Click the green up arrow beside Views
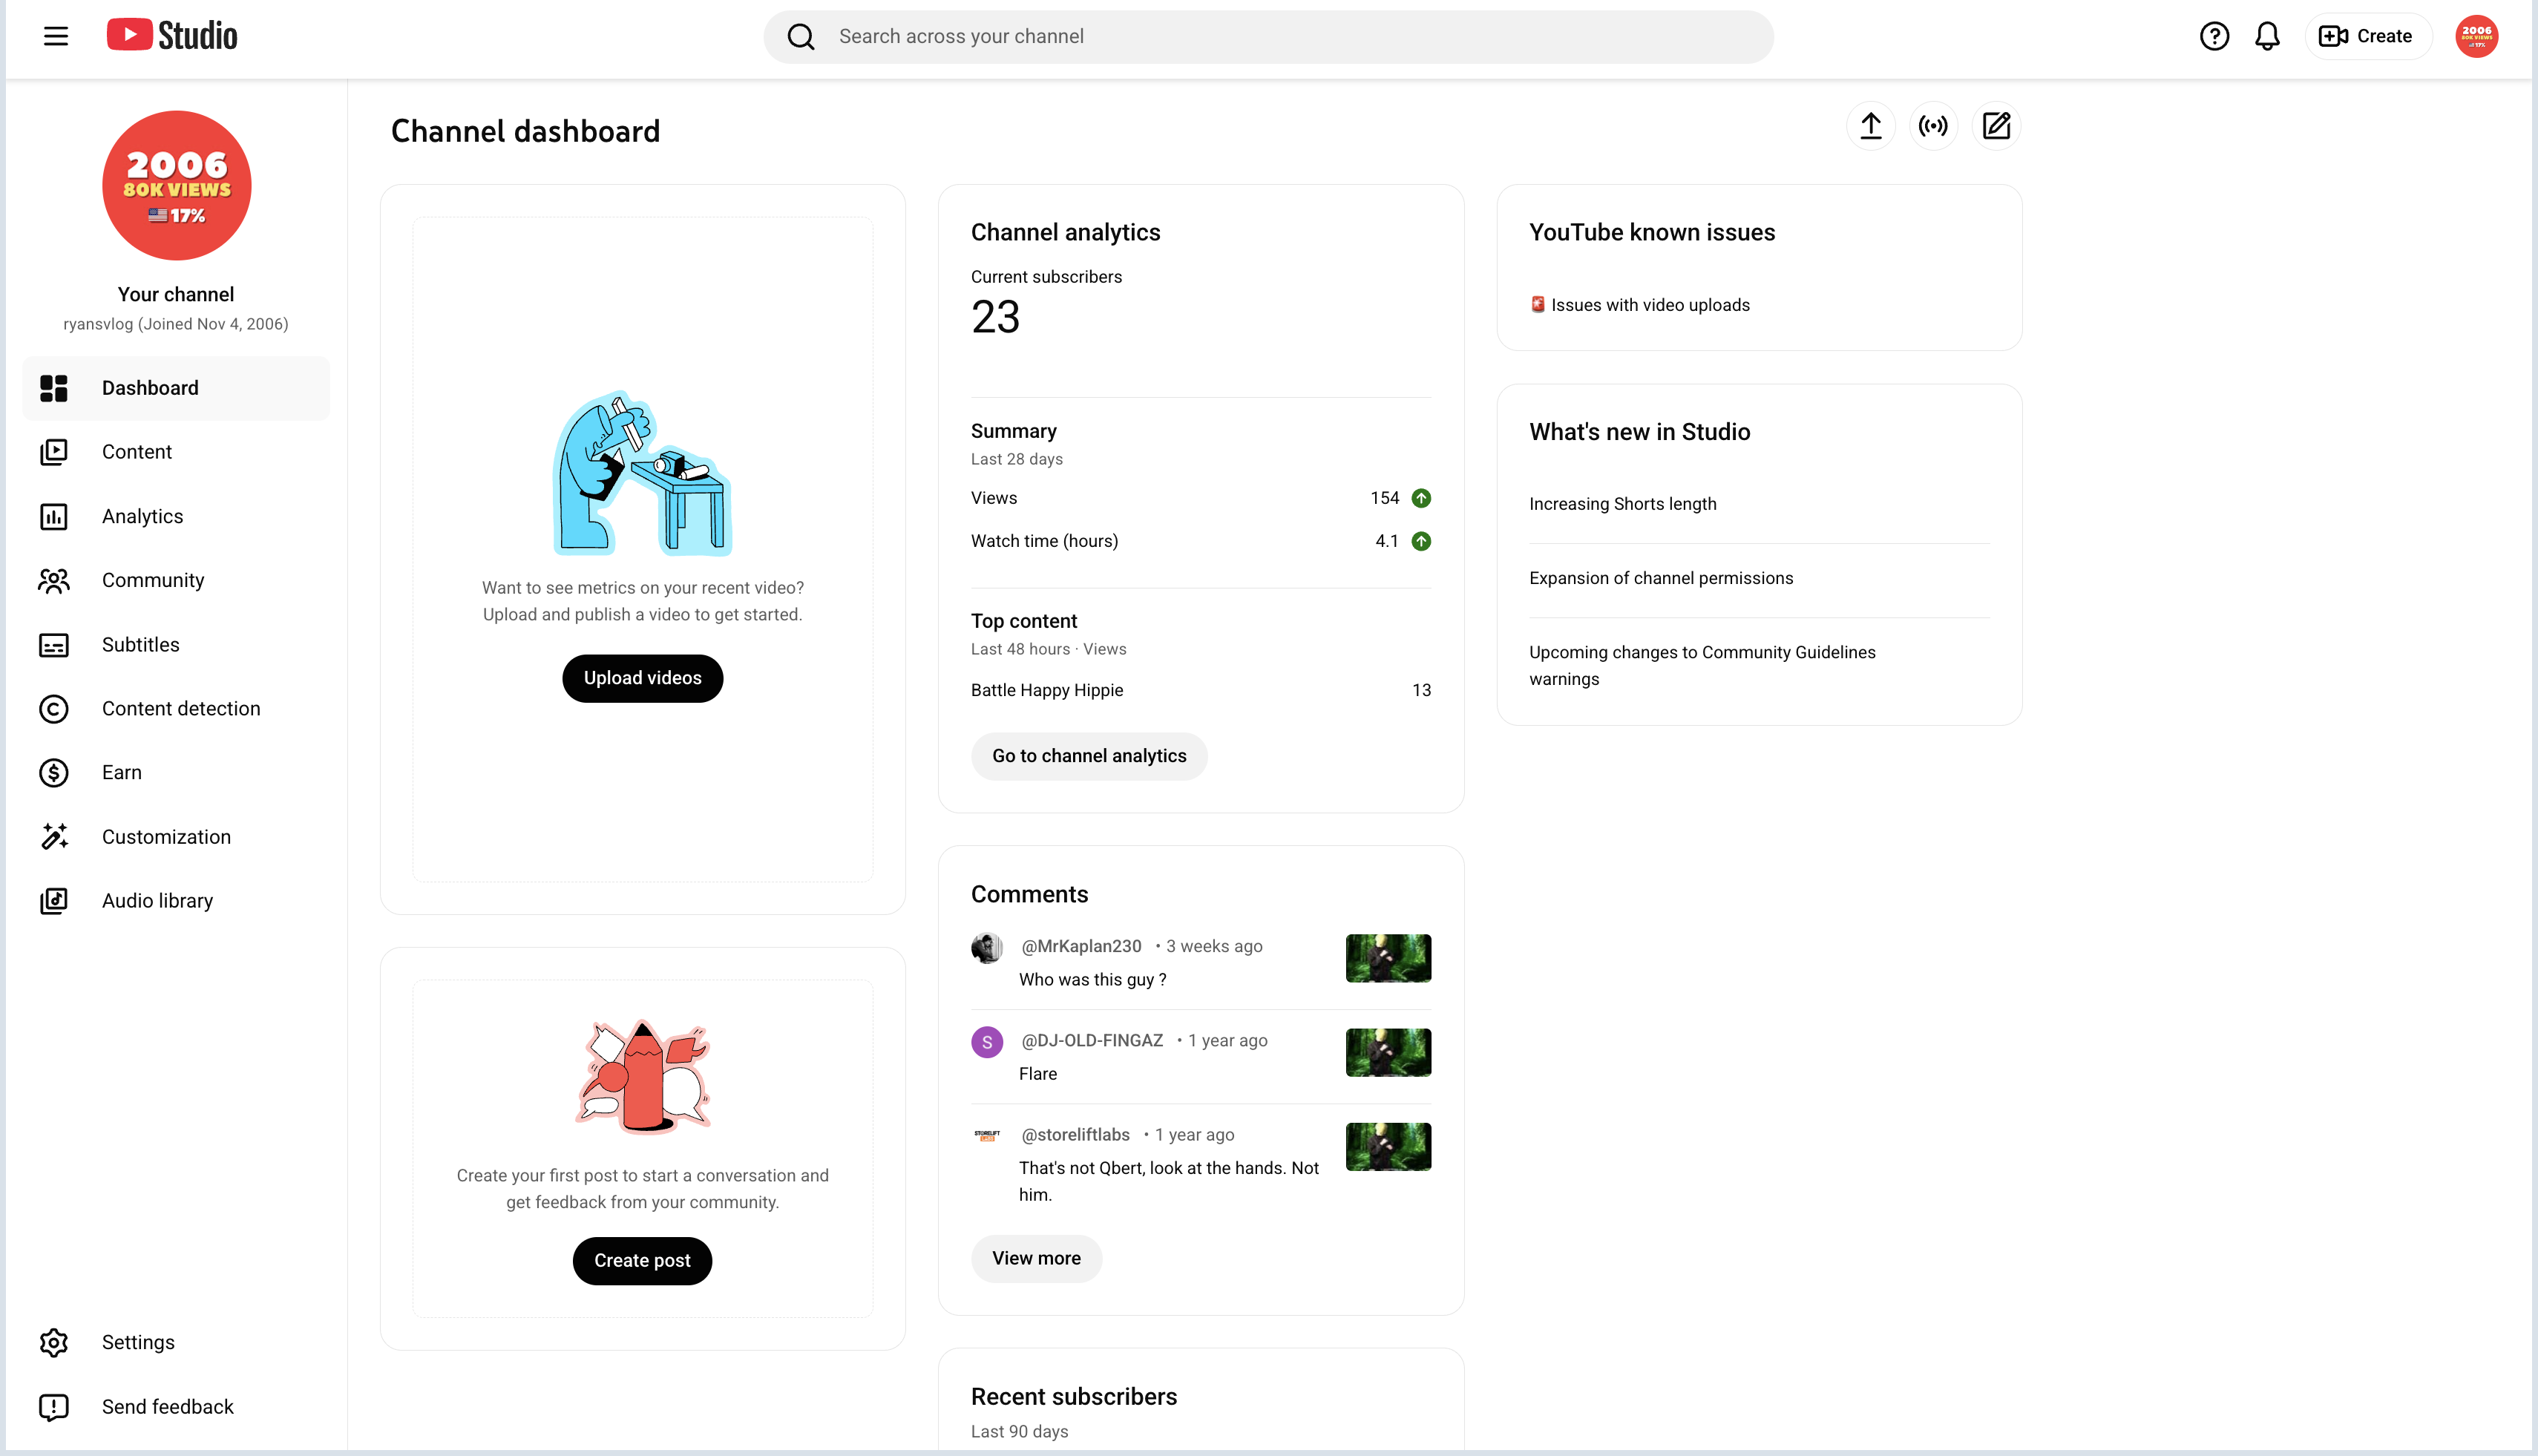Image resolution: width=2538 pixels, height=1456 pixels. pos(1420,498)
